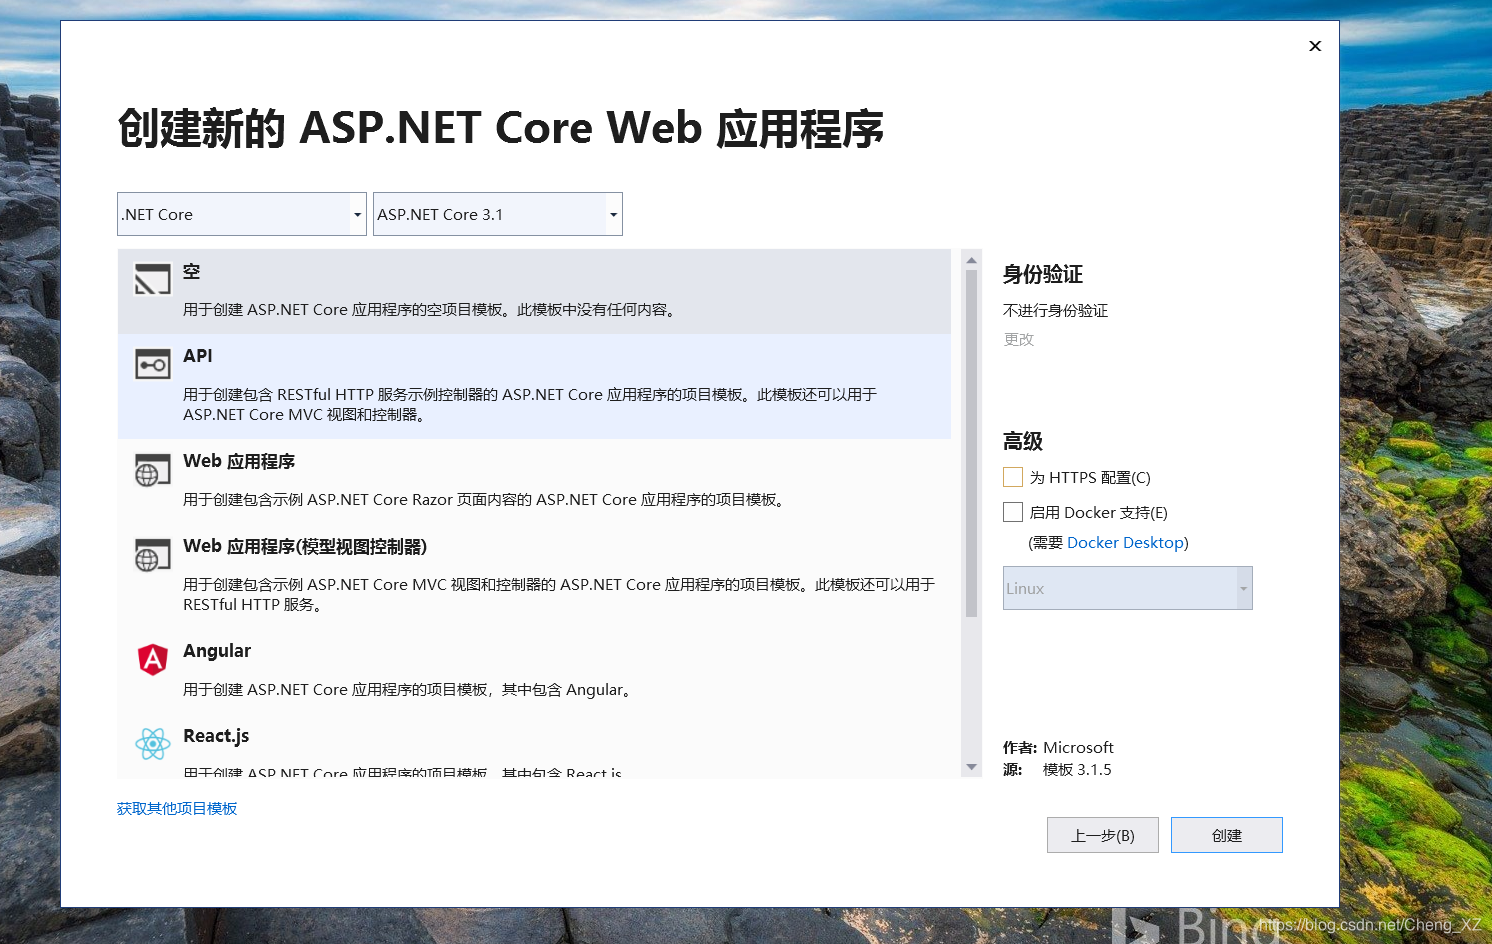Click the template list scroll up arrow

coord(971,260)
